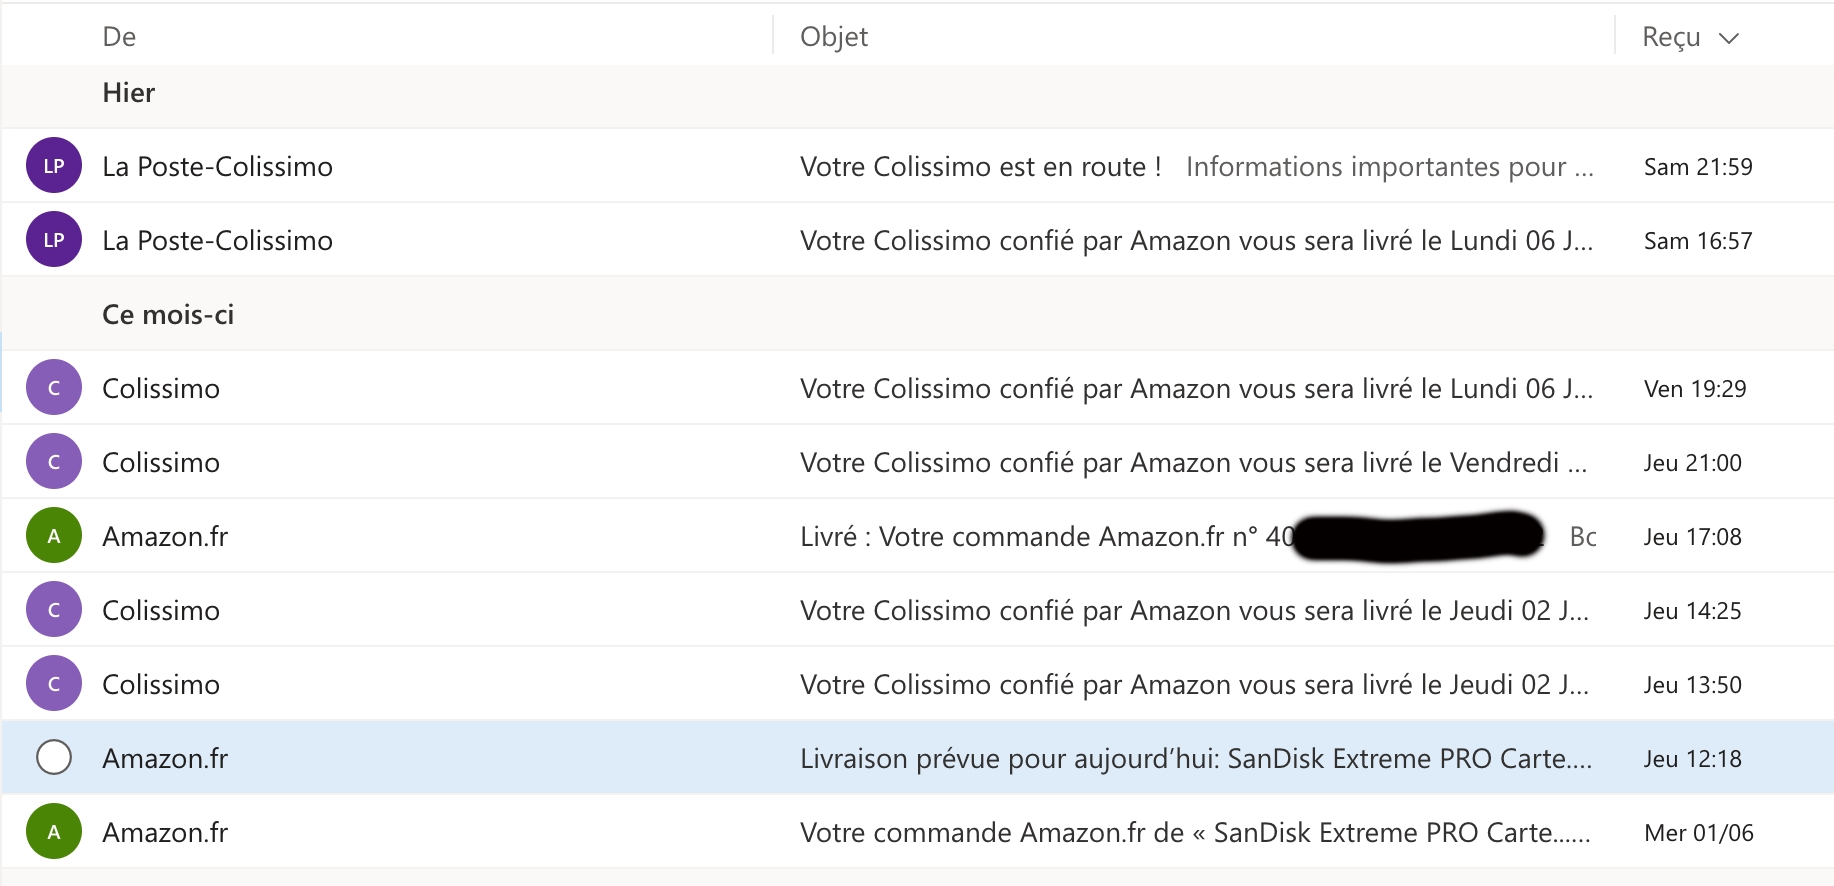Viewport: 1834px width, 886px height.
Task: Sort by the Reçu column chevron
Action: point(1729,38)
